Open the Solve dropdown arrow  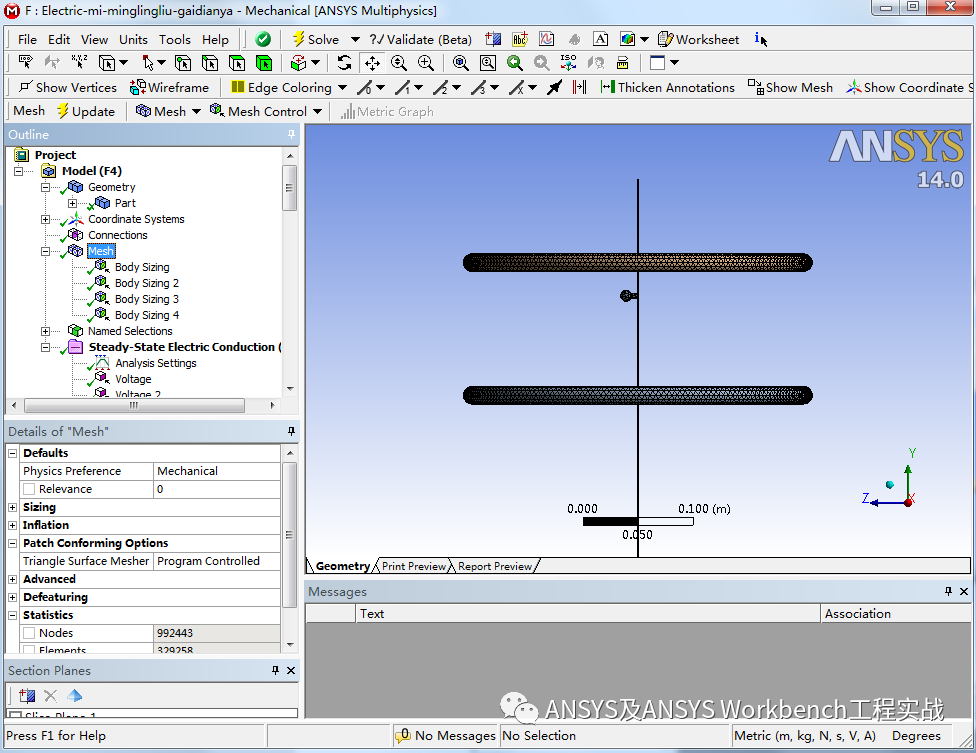(x=355, y=39)
